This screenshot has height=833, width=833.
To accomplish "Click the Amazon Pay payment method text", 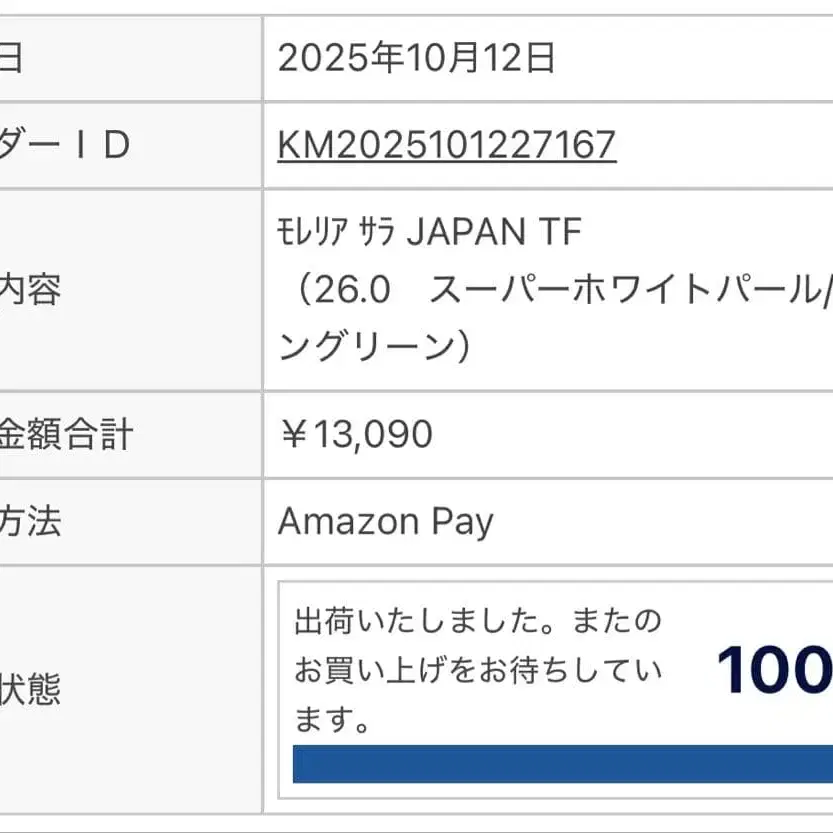I will pos(385,521).
